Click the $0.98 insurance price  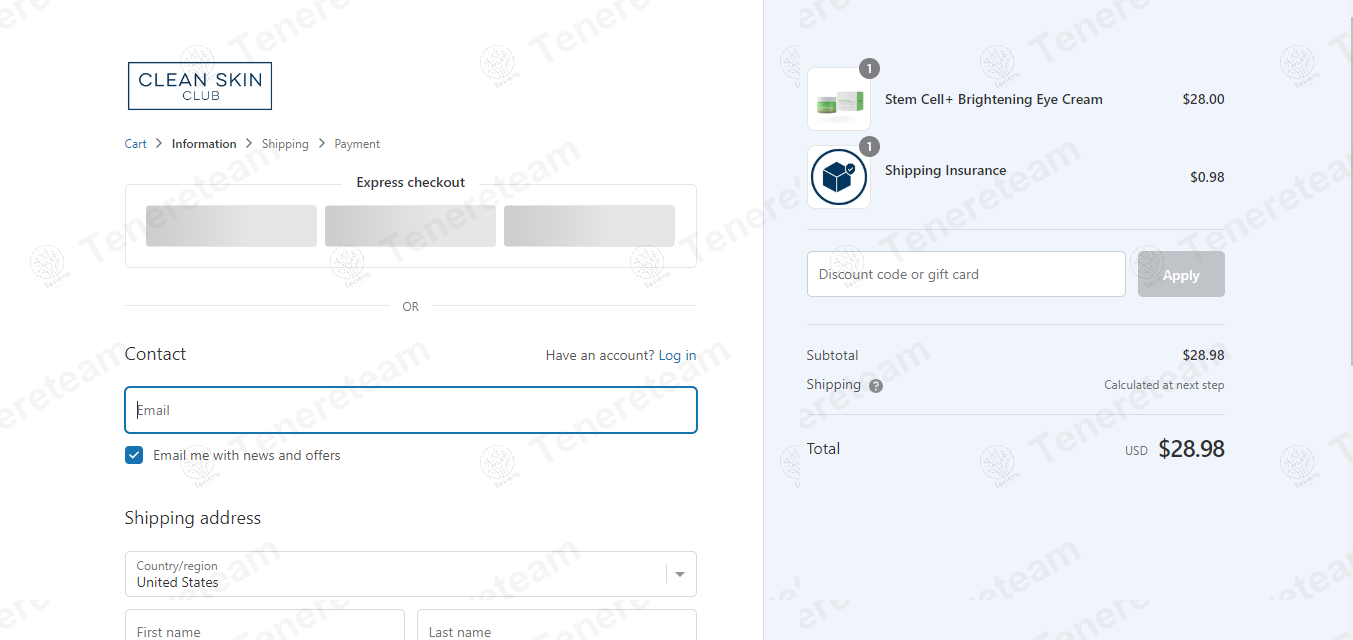pos(1207,177)
